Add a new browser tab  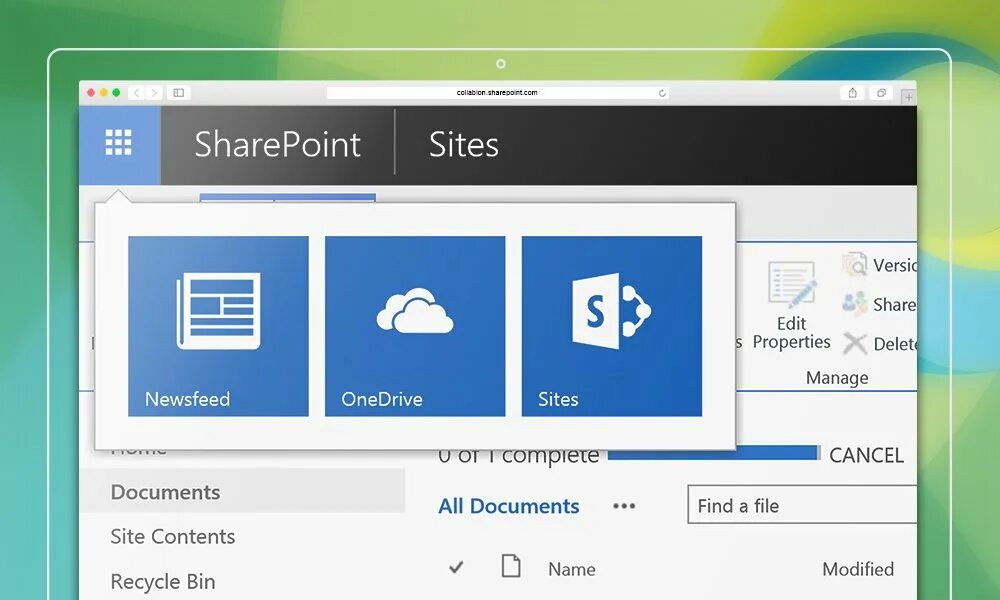(909, 97)
